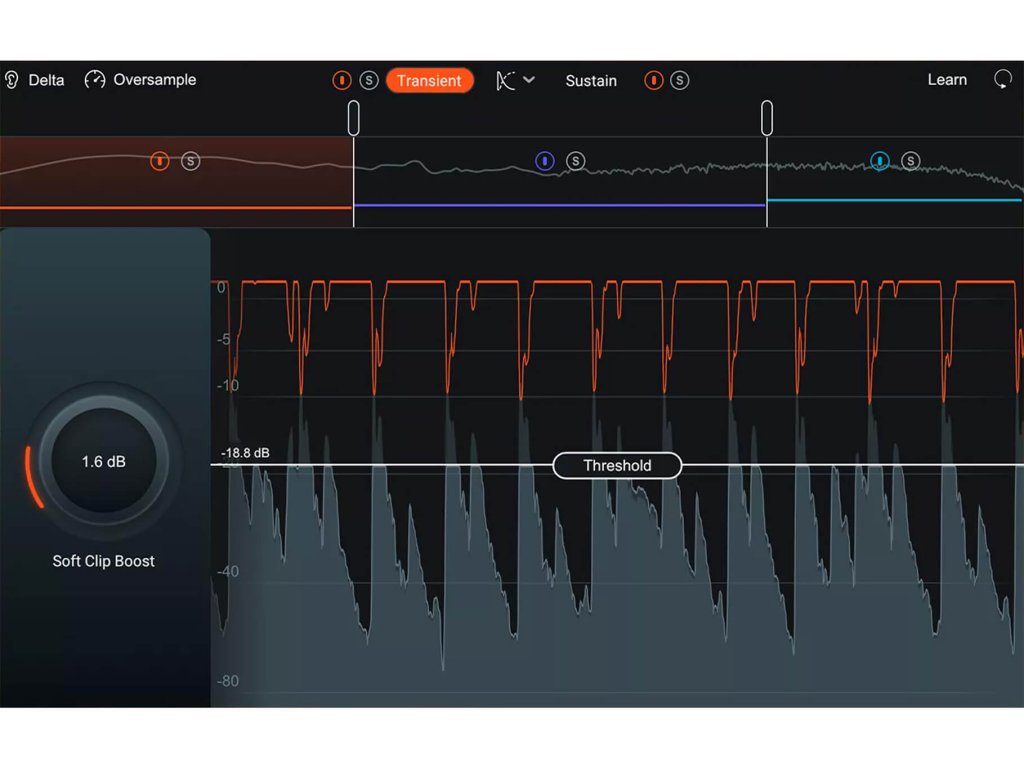Click the transient curve shape icon
The image size is (1024, 768).
pyautogui.click(x=505, y=80)
